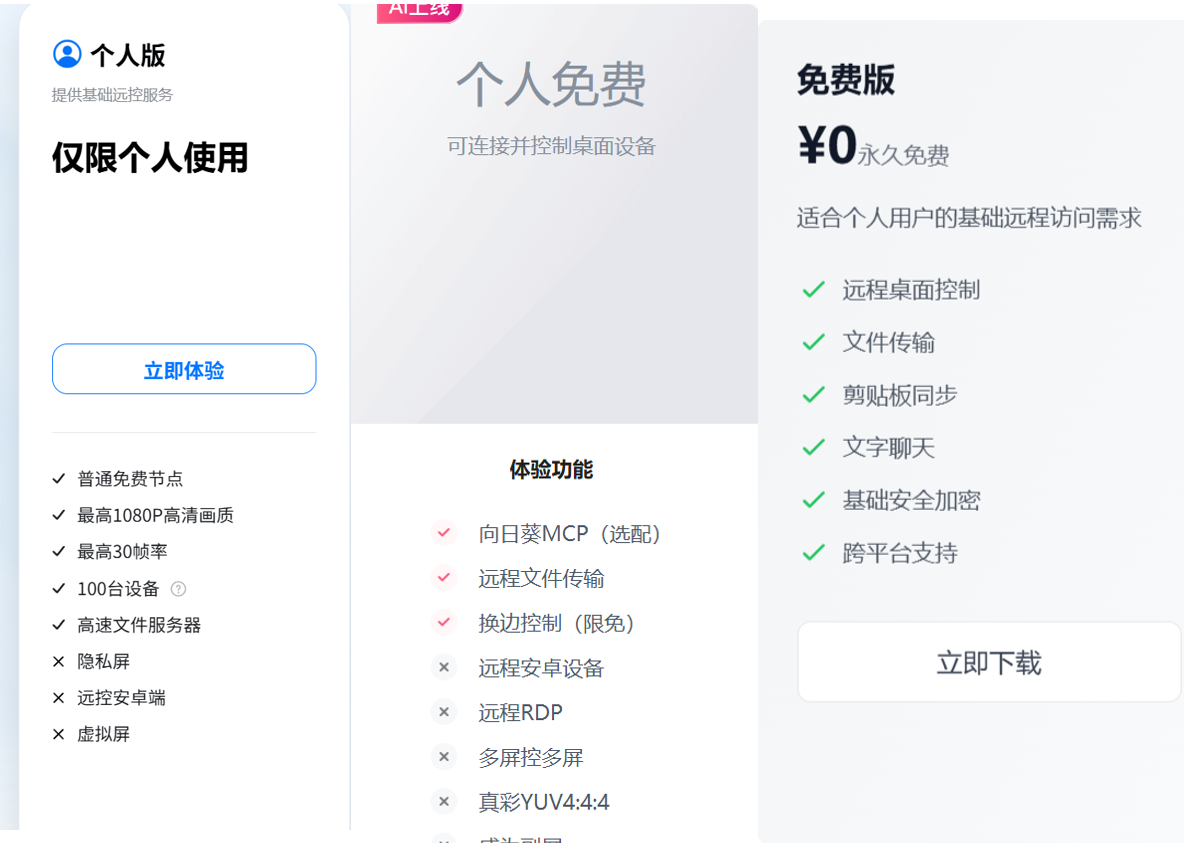Click the 普通免费节点 feature text
The height and width of the screenshot is (843, 1184).
tap(130, 479)
